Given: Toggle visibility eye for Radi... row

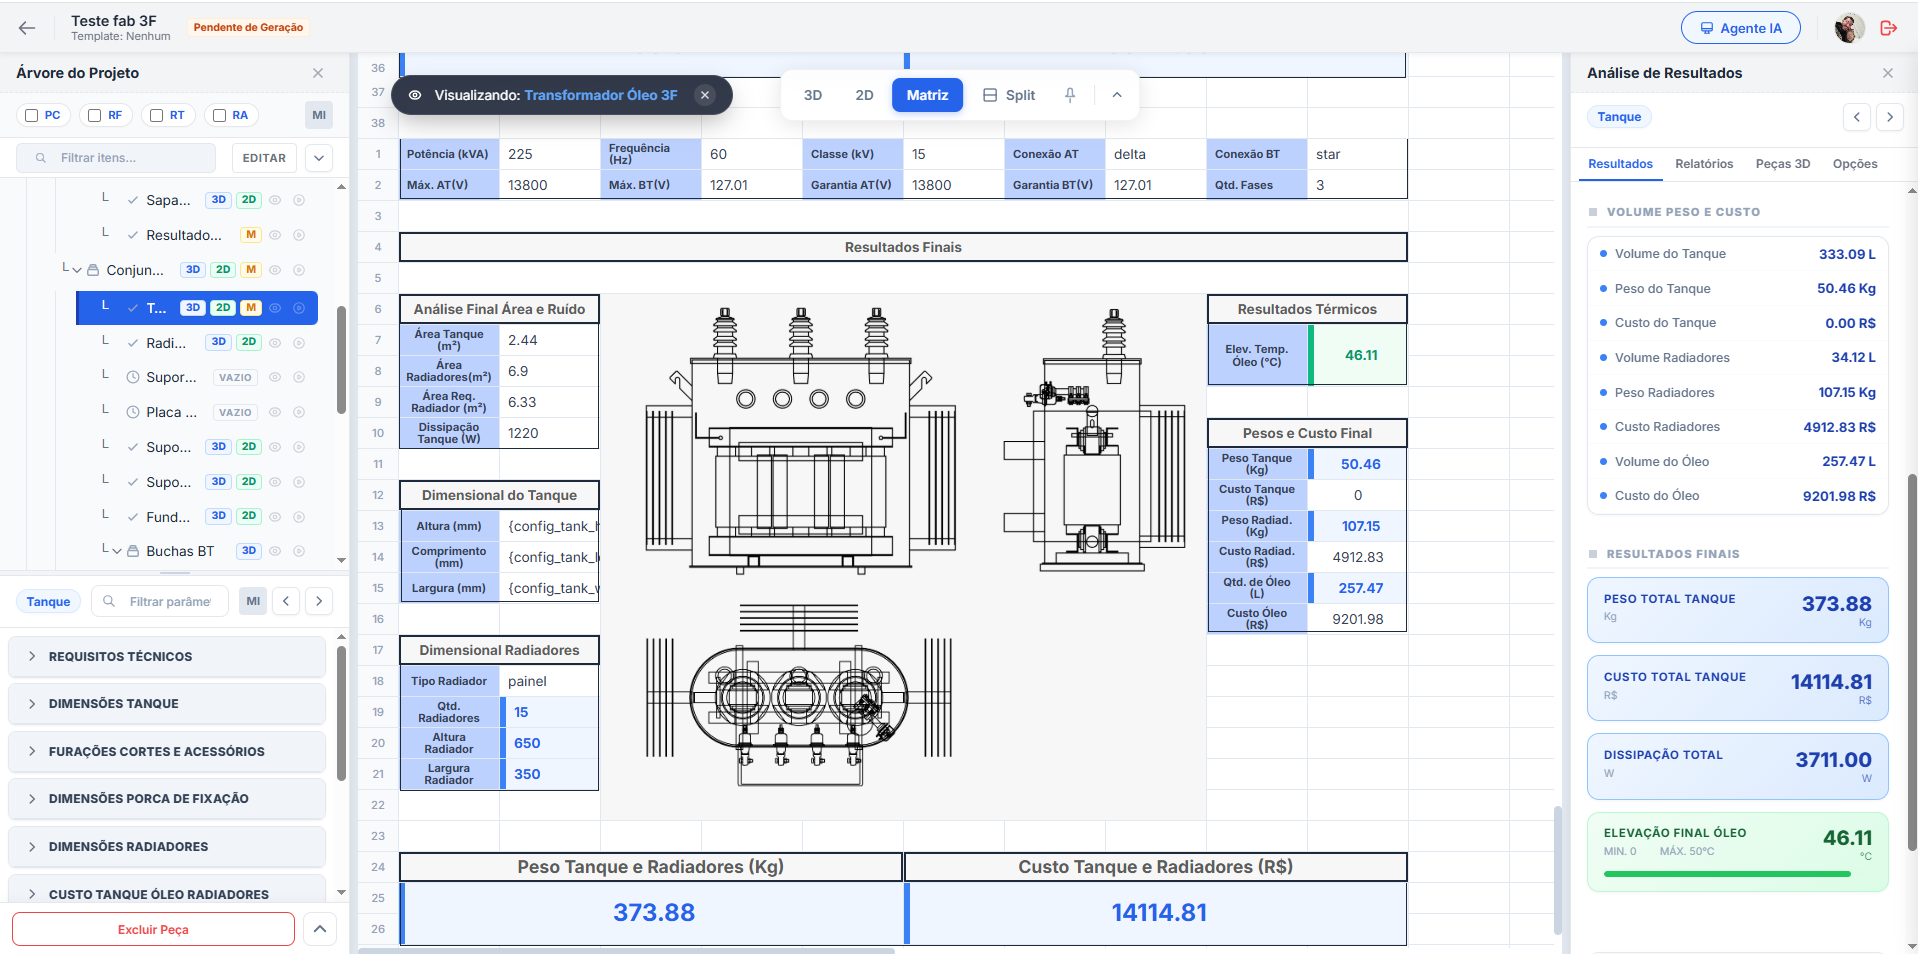Looking at the screenshot, I should pyautogui.click(x=274, y=342).
